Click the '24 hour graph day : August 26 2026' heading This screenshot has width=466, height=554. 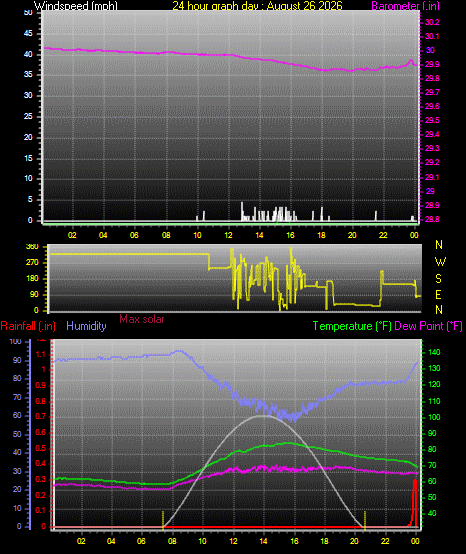coord(257,6)
